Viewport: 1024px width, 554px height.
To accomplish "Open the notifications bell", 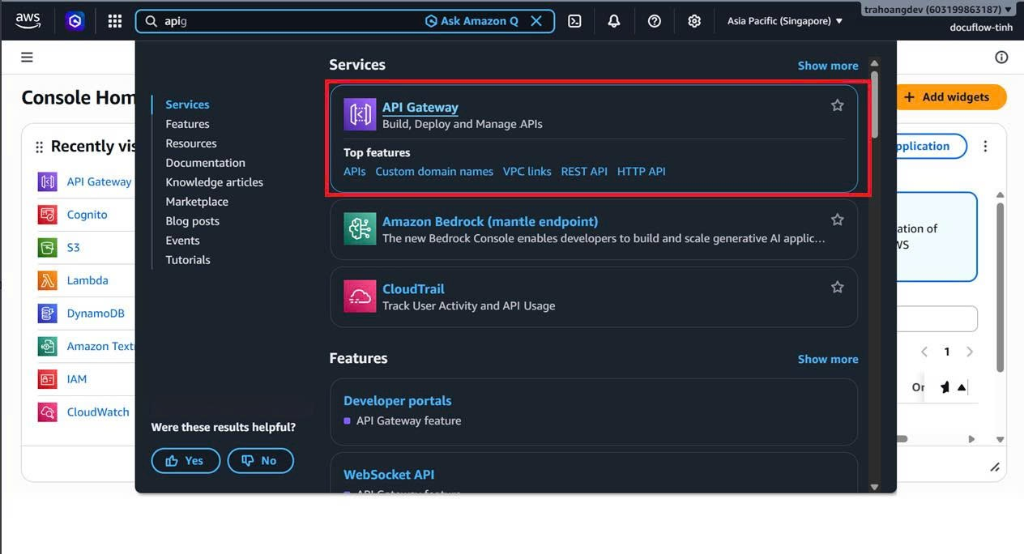I will 614,21.
